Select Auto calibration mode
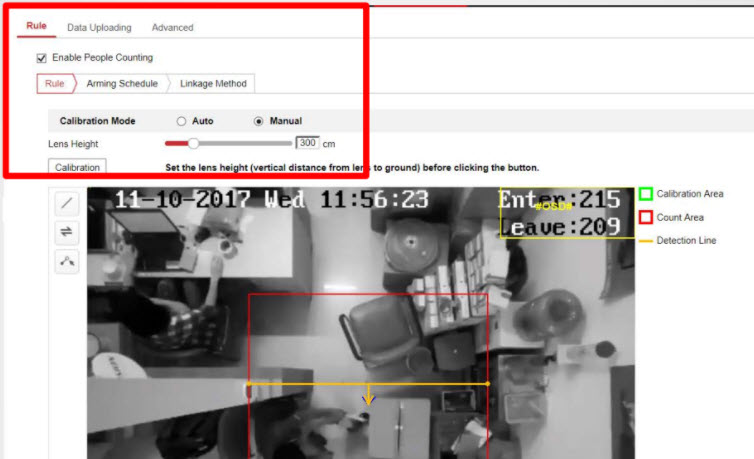This screenshot has height=459, width=754. coord(181,121)
